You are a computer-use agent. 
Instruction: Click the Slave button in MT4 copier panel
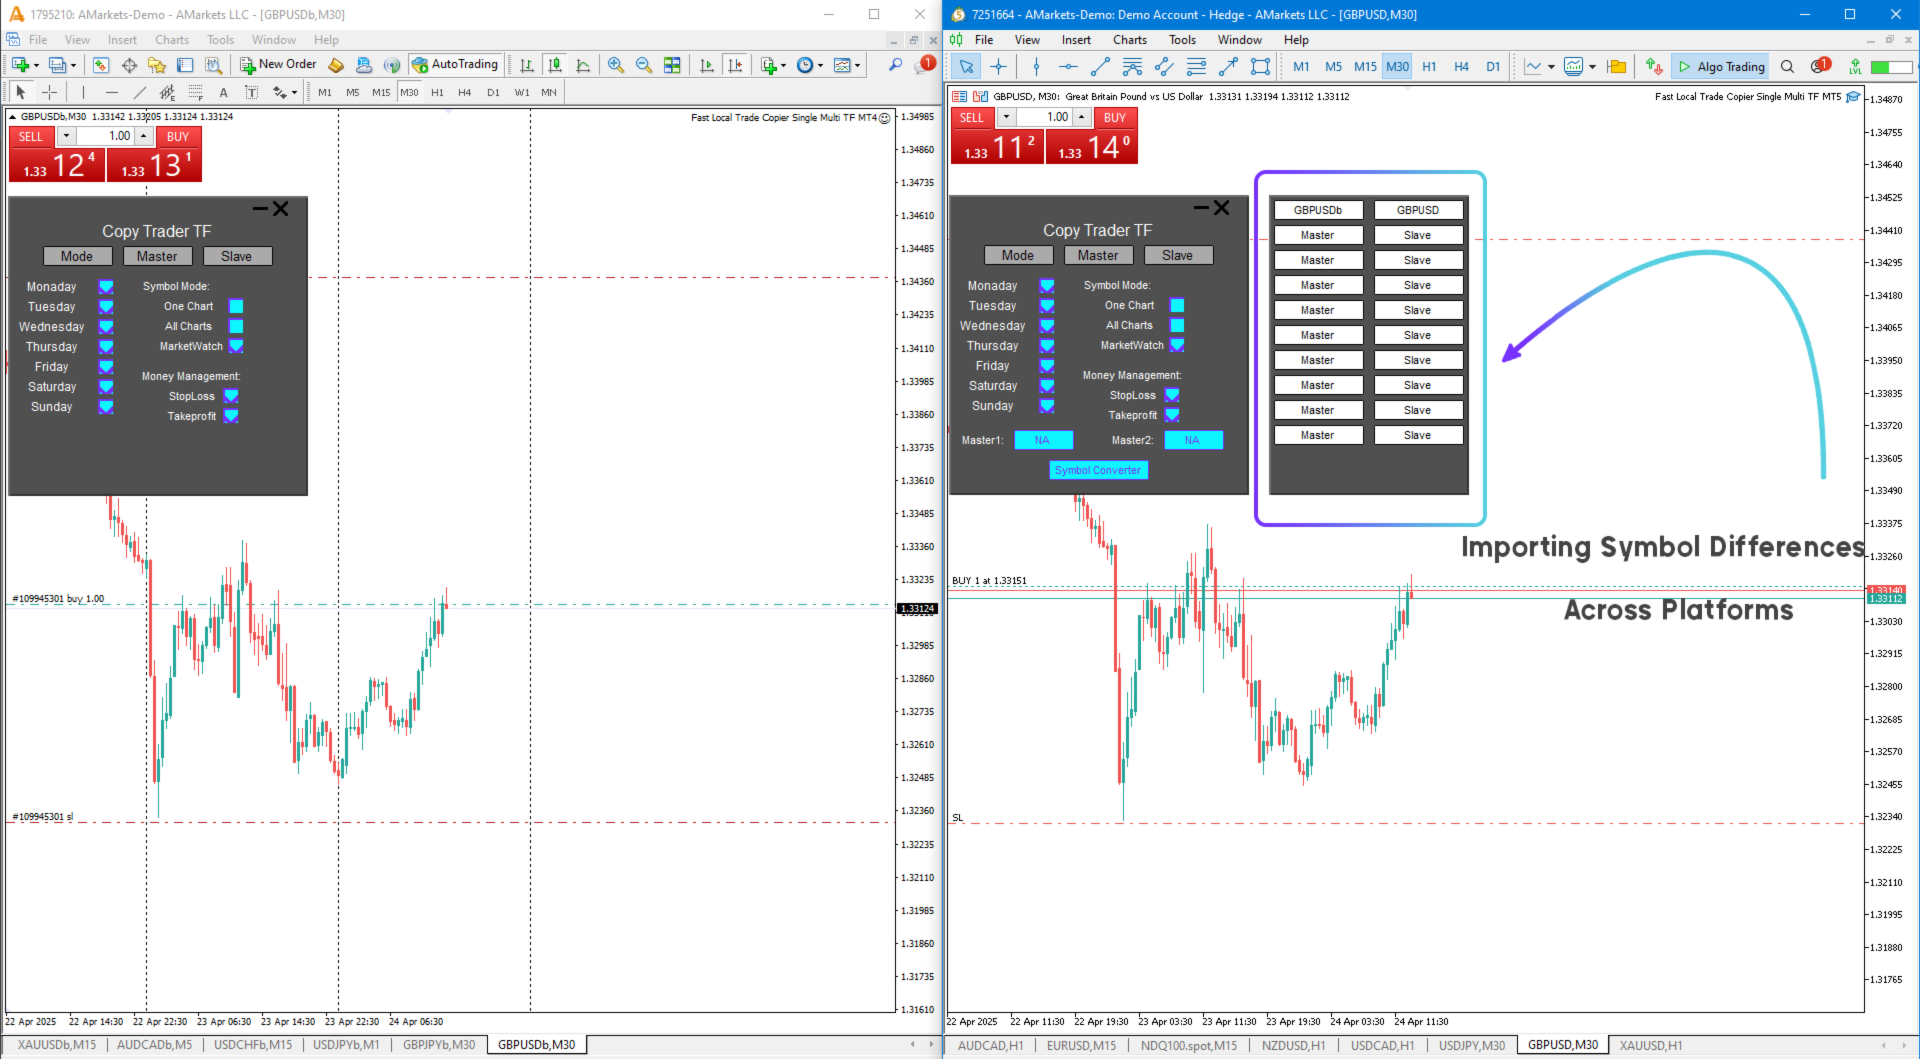(x=237, y=257)
